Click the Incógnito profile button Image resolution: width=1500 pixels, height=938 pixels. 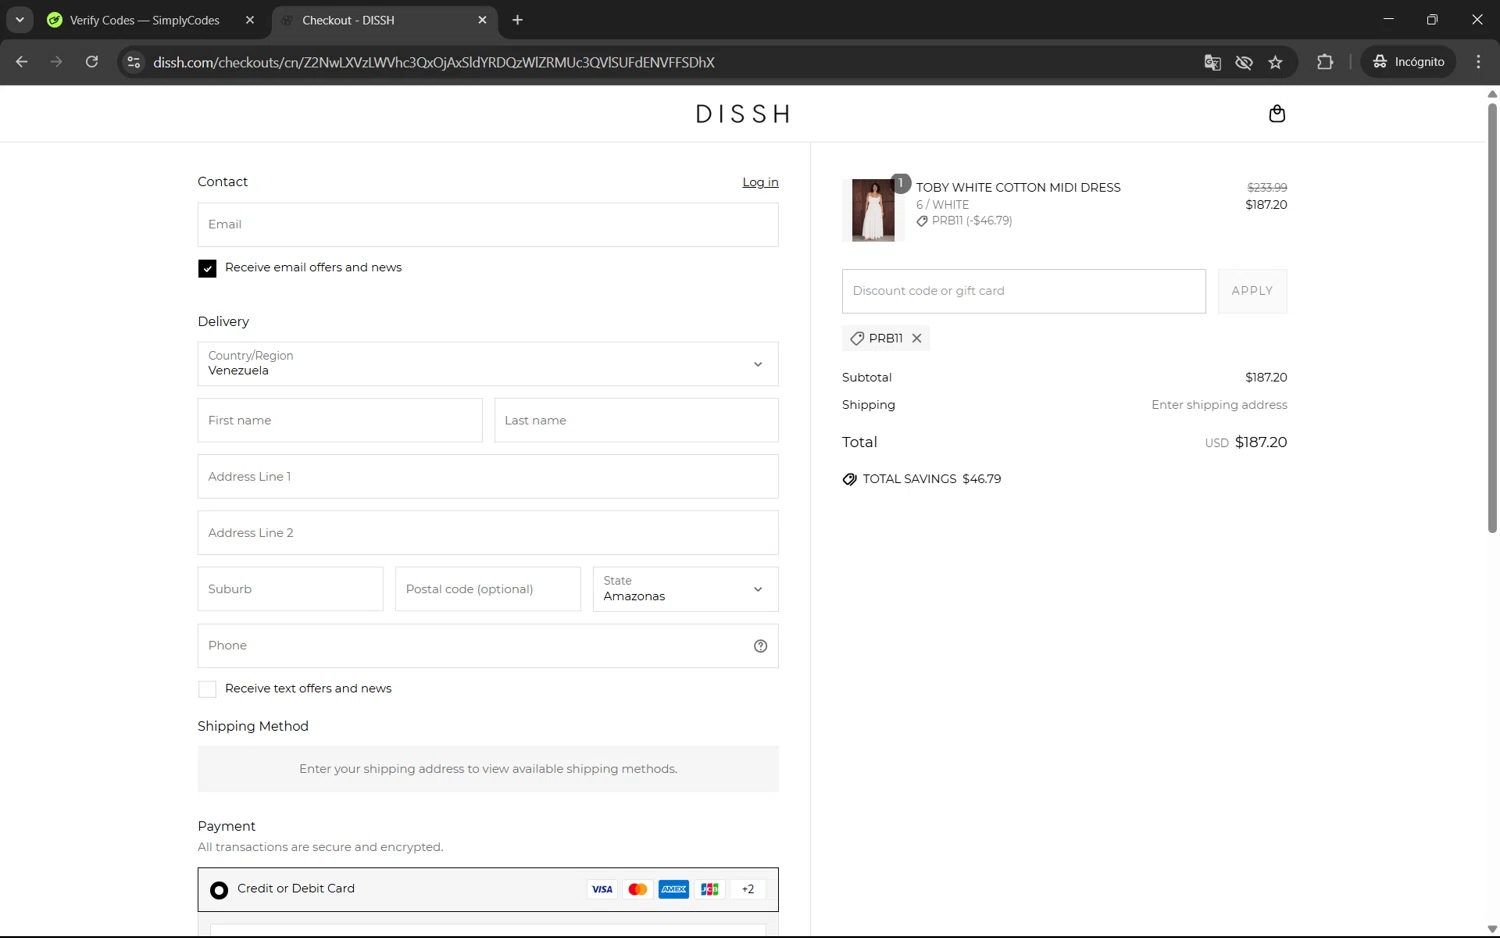(1408, 62)
